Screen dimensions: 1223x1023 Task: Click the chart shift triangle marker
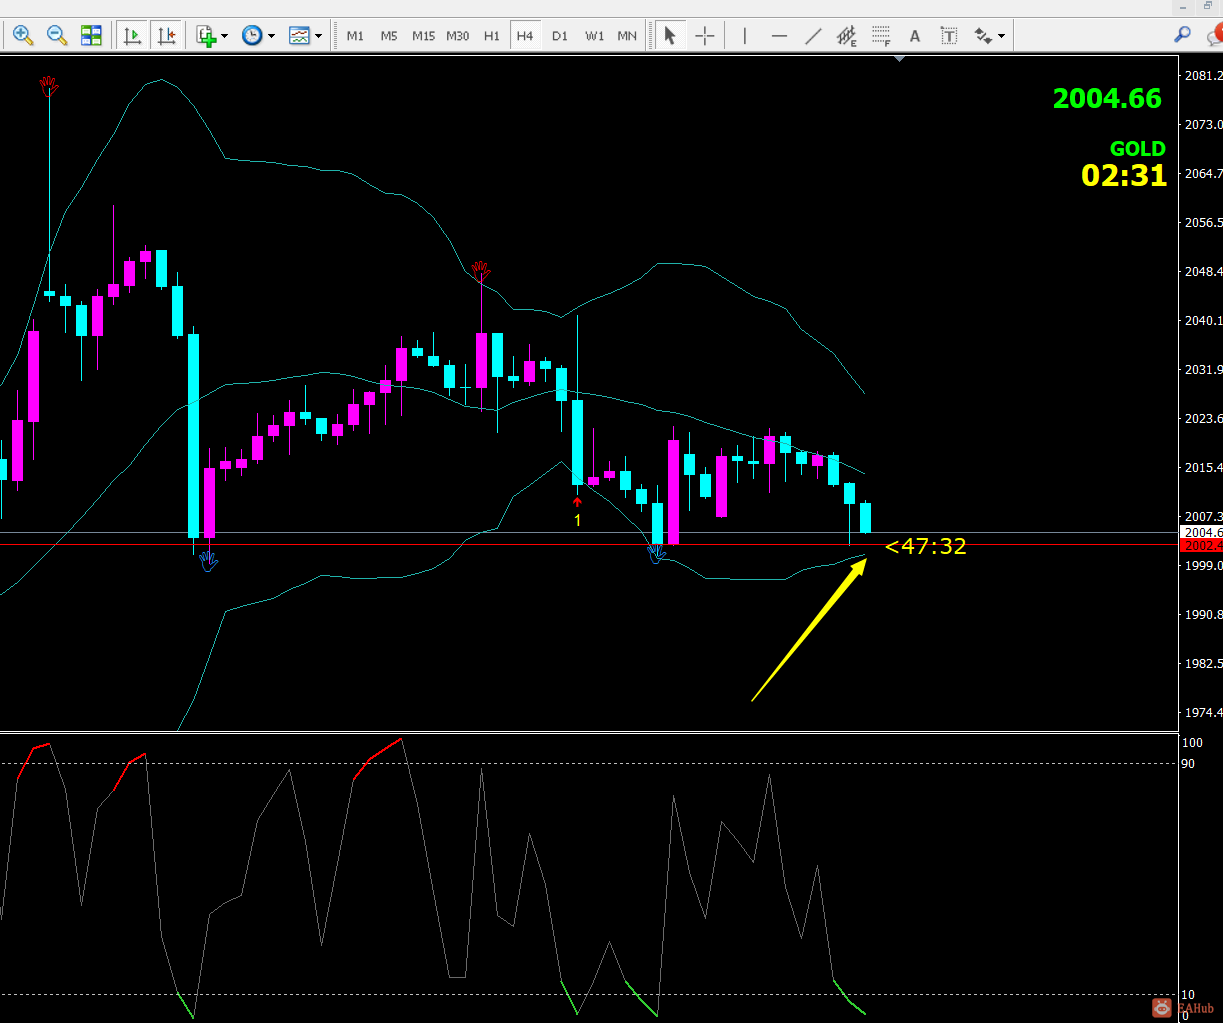tap(900, 59)
